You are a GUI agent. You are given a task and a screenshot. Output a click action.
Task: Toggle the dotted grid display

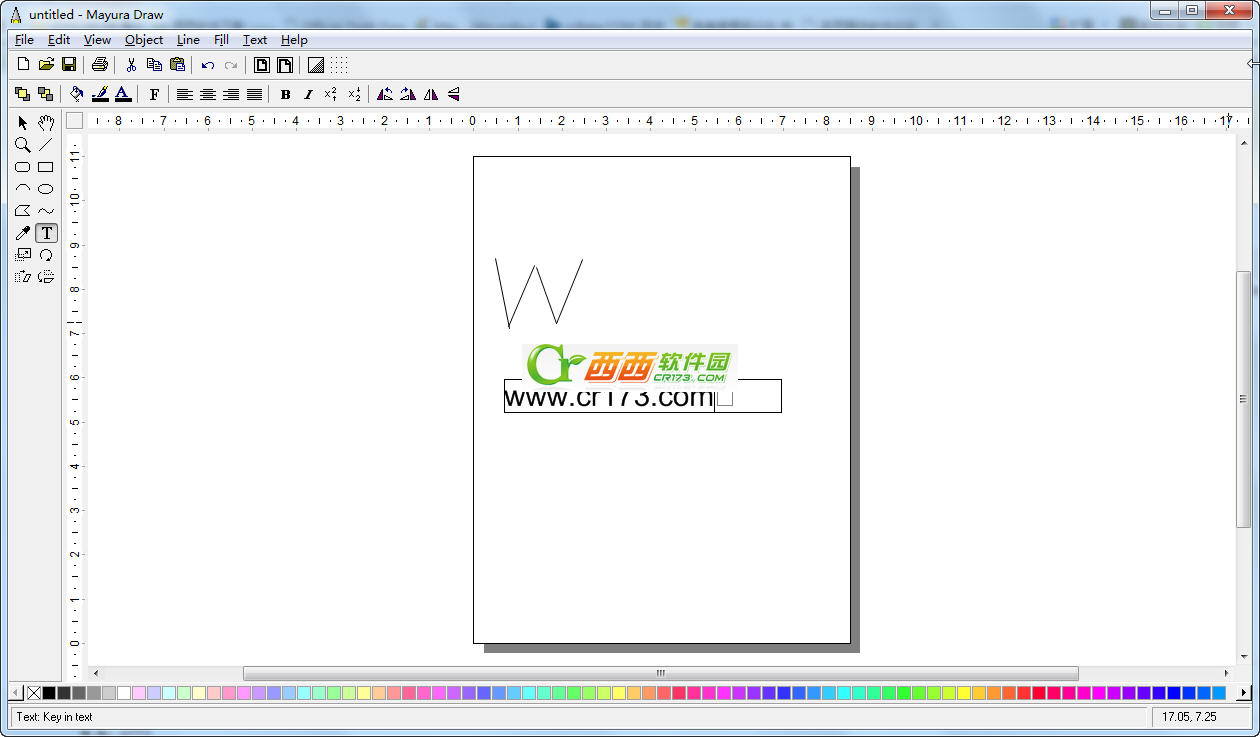[339, 65]
